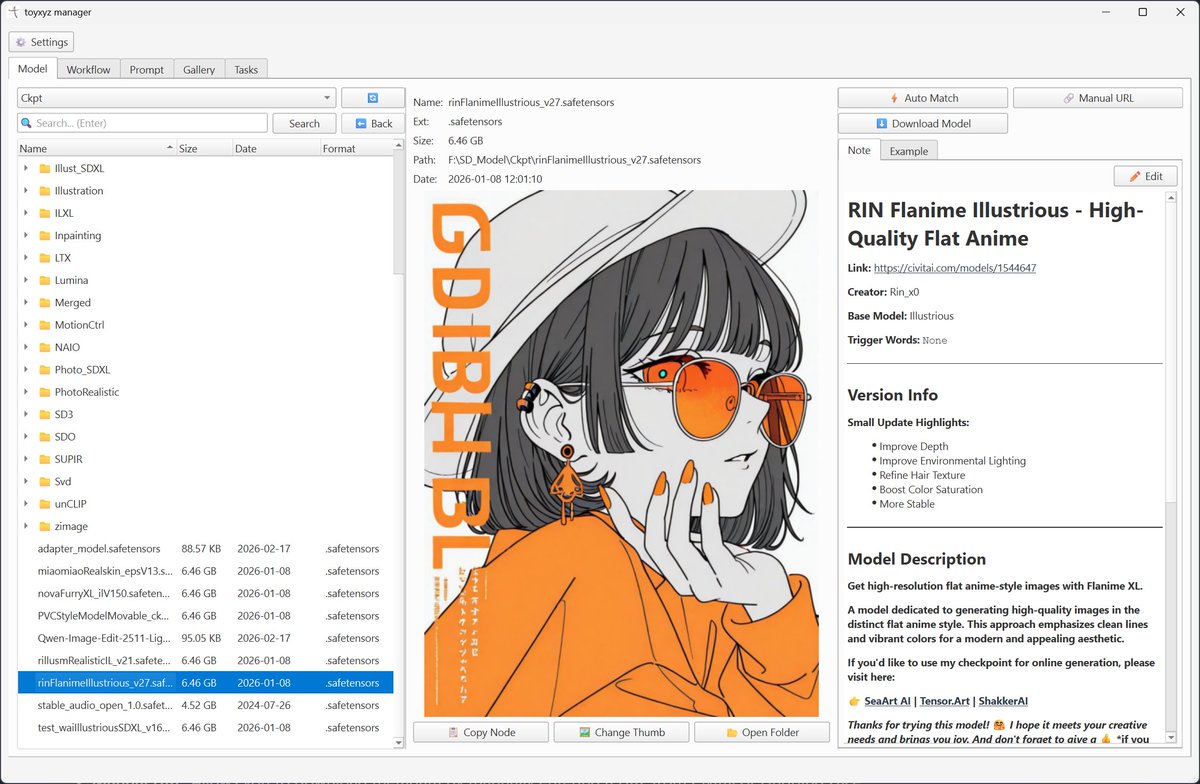Click the Open Folder button
1200x784 pixels.
pos(762,732)
